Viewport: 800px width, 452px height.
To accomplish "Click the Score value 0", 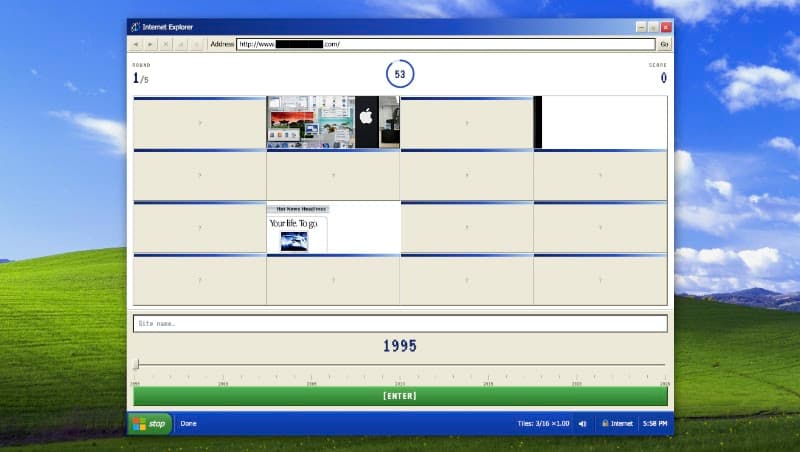I will click(663, 78).
